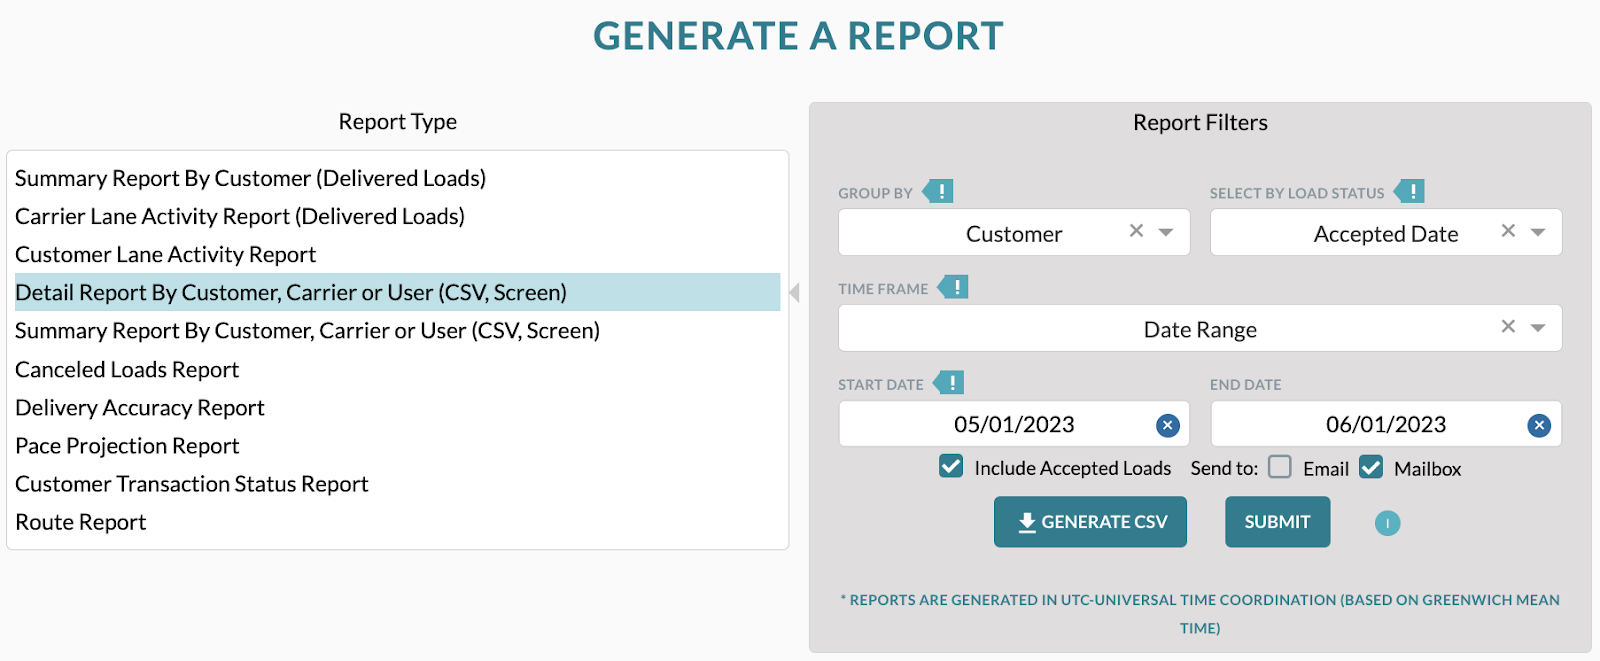The image size is (1600, 661).
Task: Uncheck Include Accepted Loads checkbox
Action: coord(951,467)
